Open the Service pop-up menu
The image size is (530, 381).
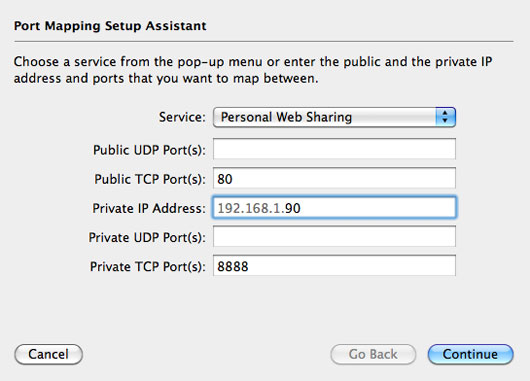click(334, 117)
